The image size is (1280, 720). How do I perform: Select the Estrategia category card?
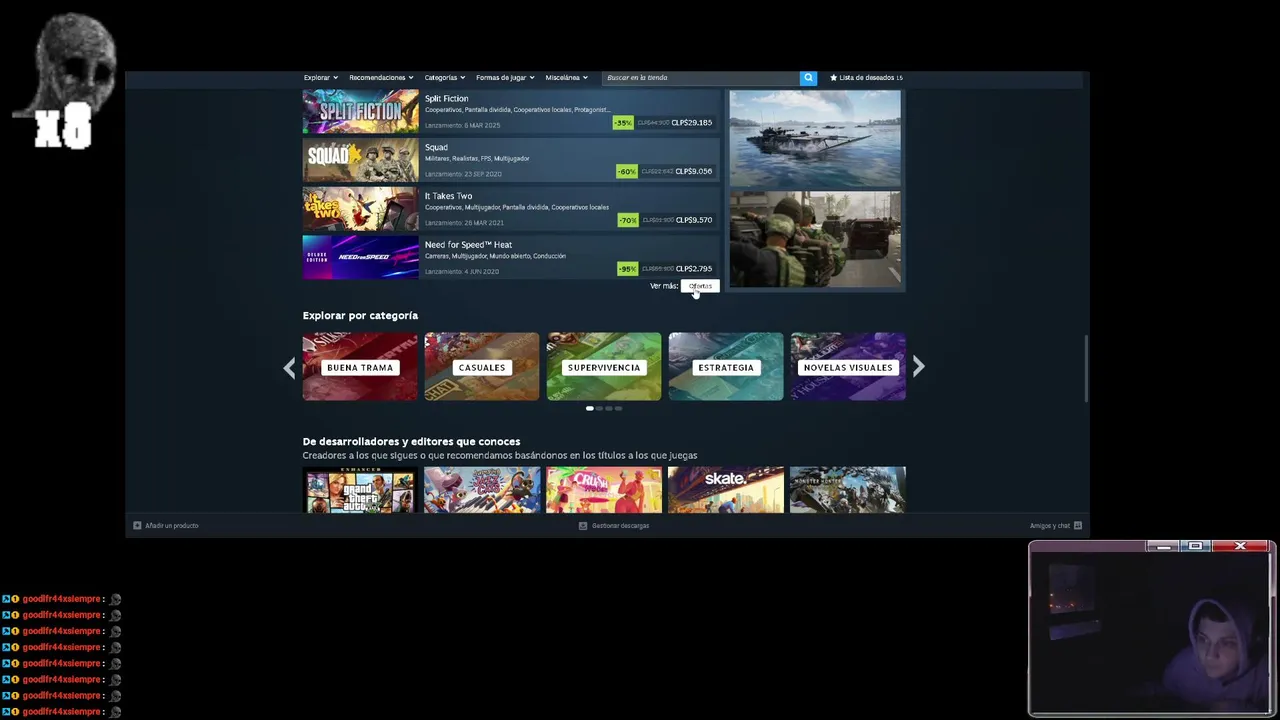726,367
